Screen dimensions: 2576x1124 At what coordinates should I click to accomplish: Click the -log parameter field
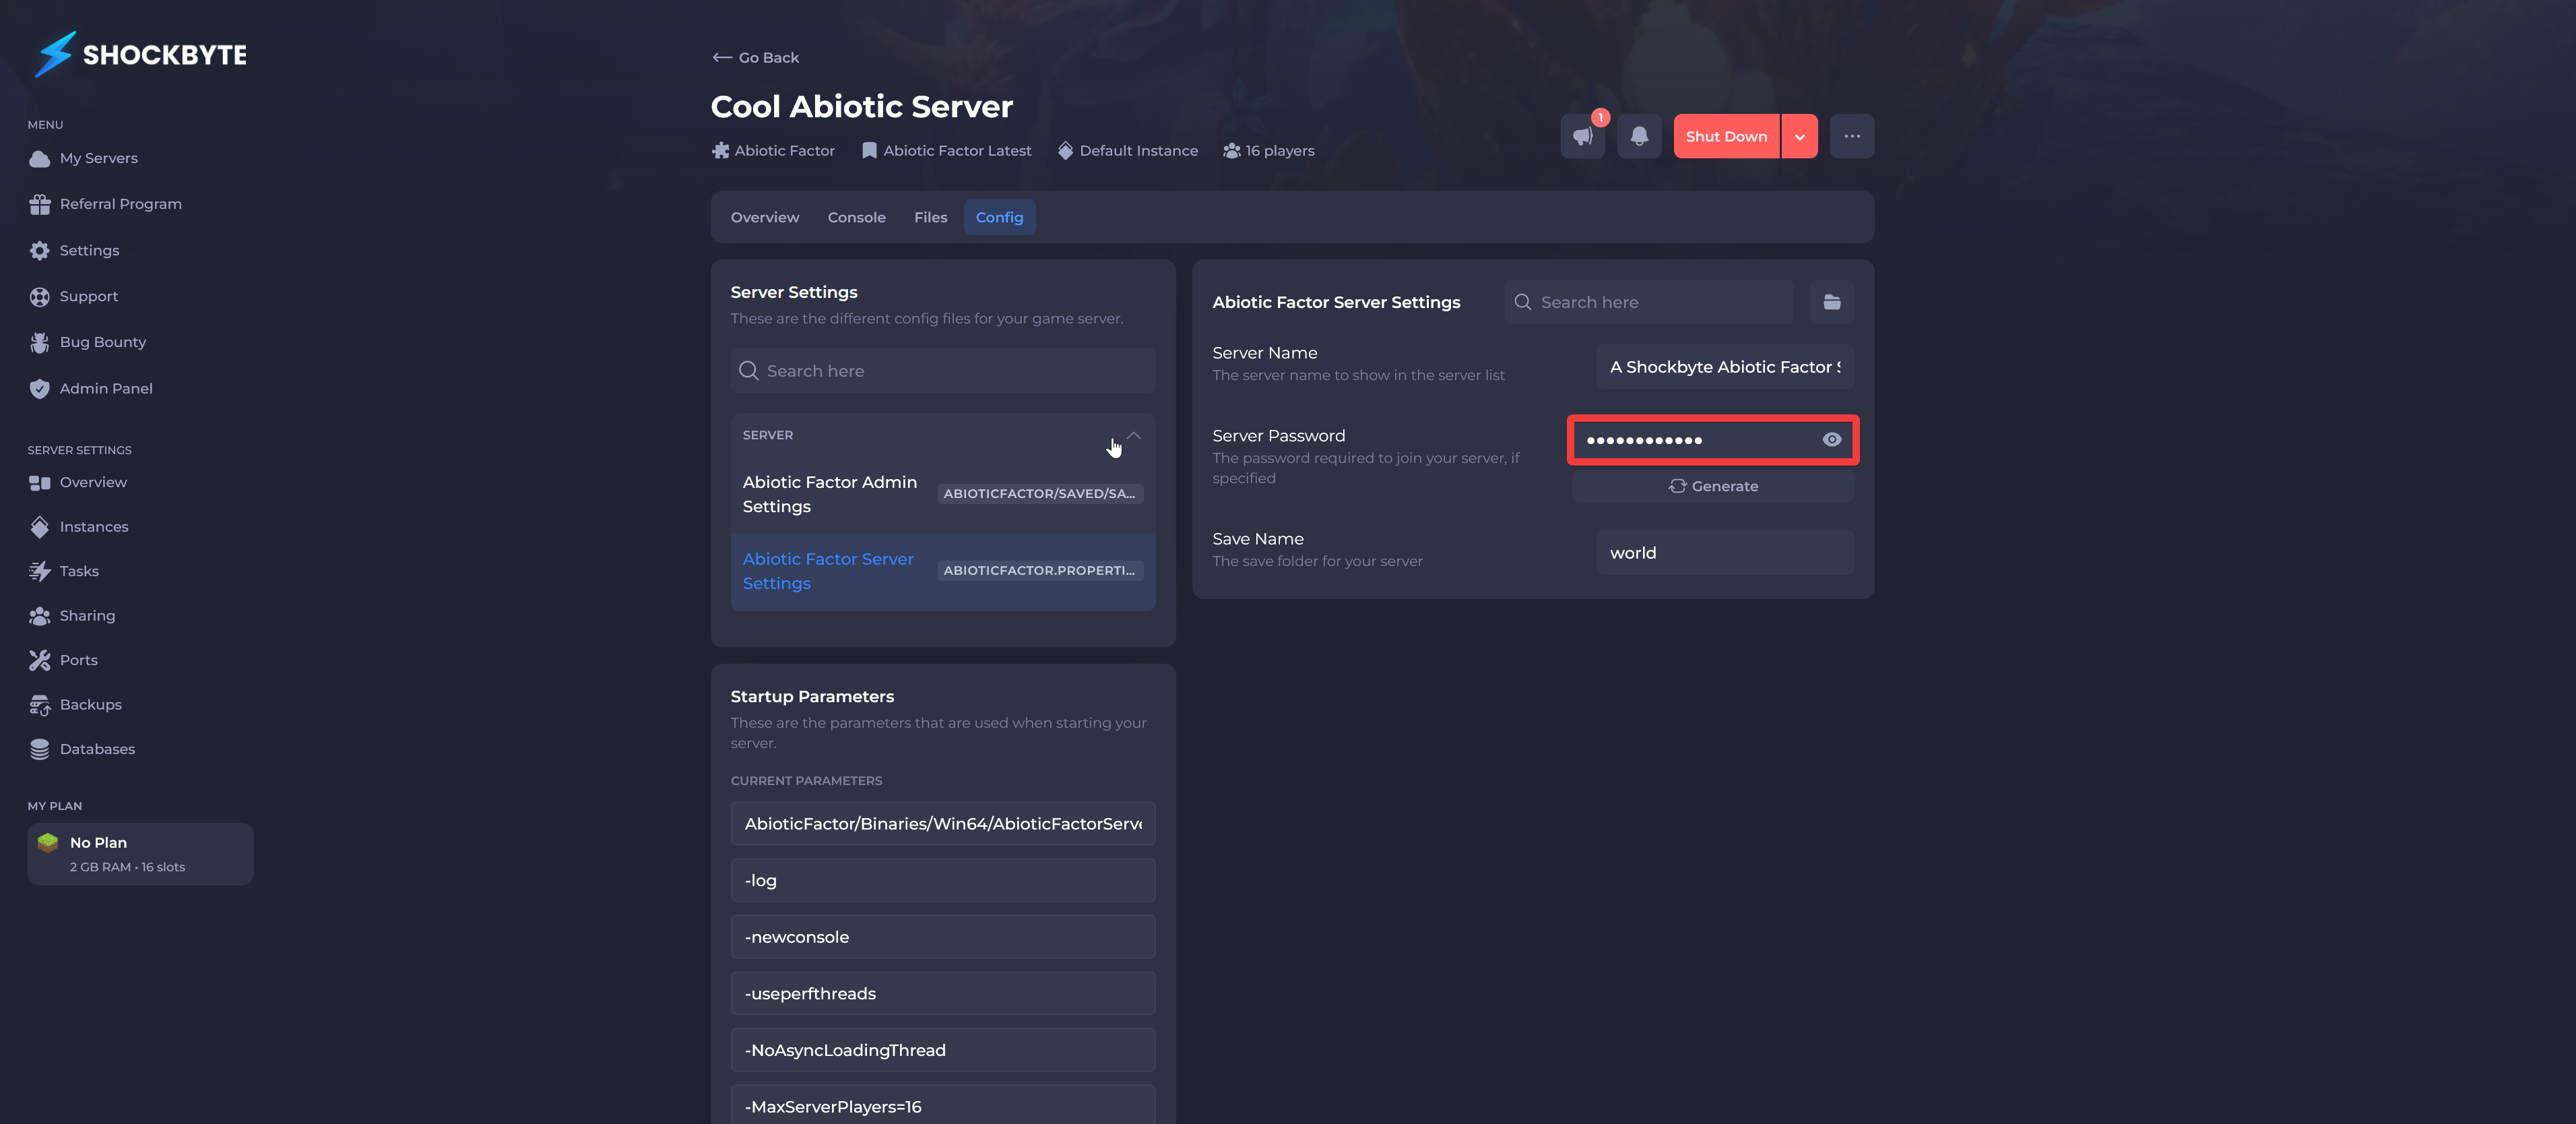(x=943, y=880)
